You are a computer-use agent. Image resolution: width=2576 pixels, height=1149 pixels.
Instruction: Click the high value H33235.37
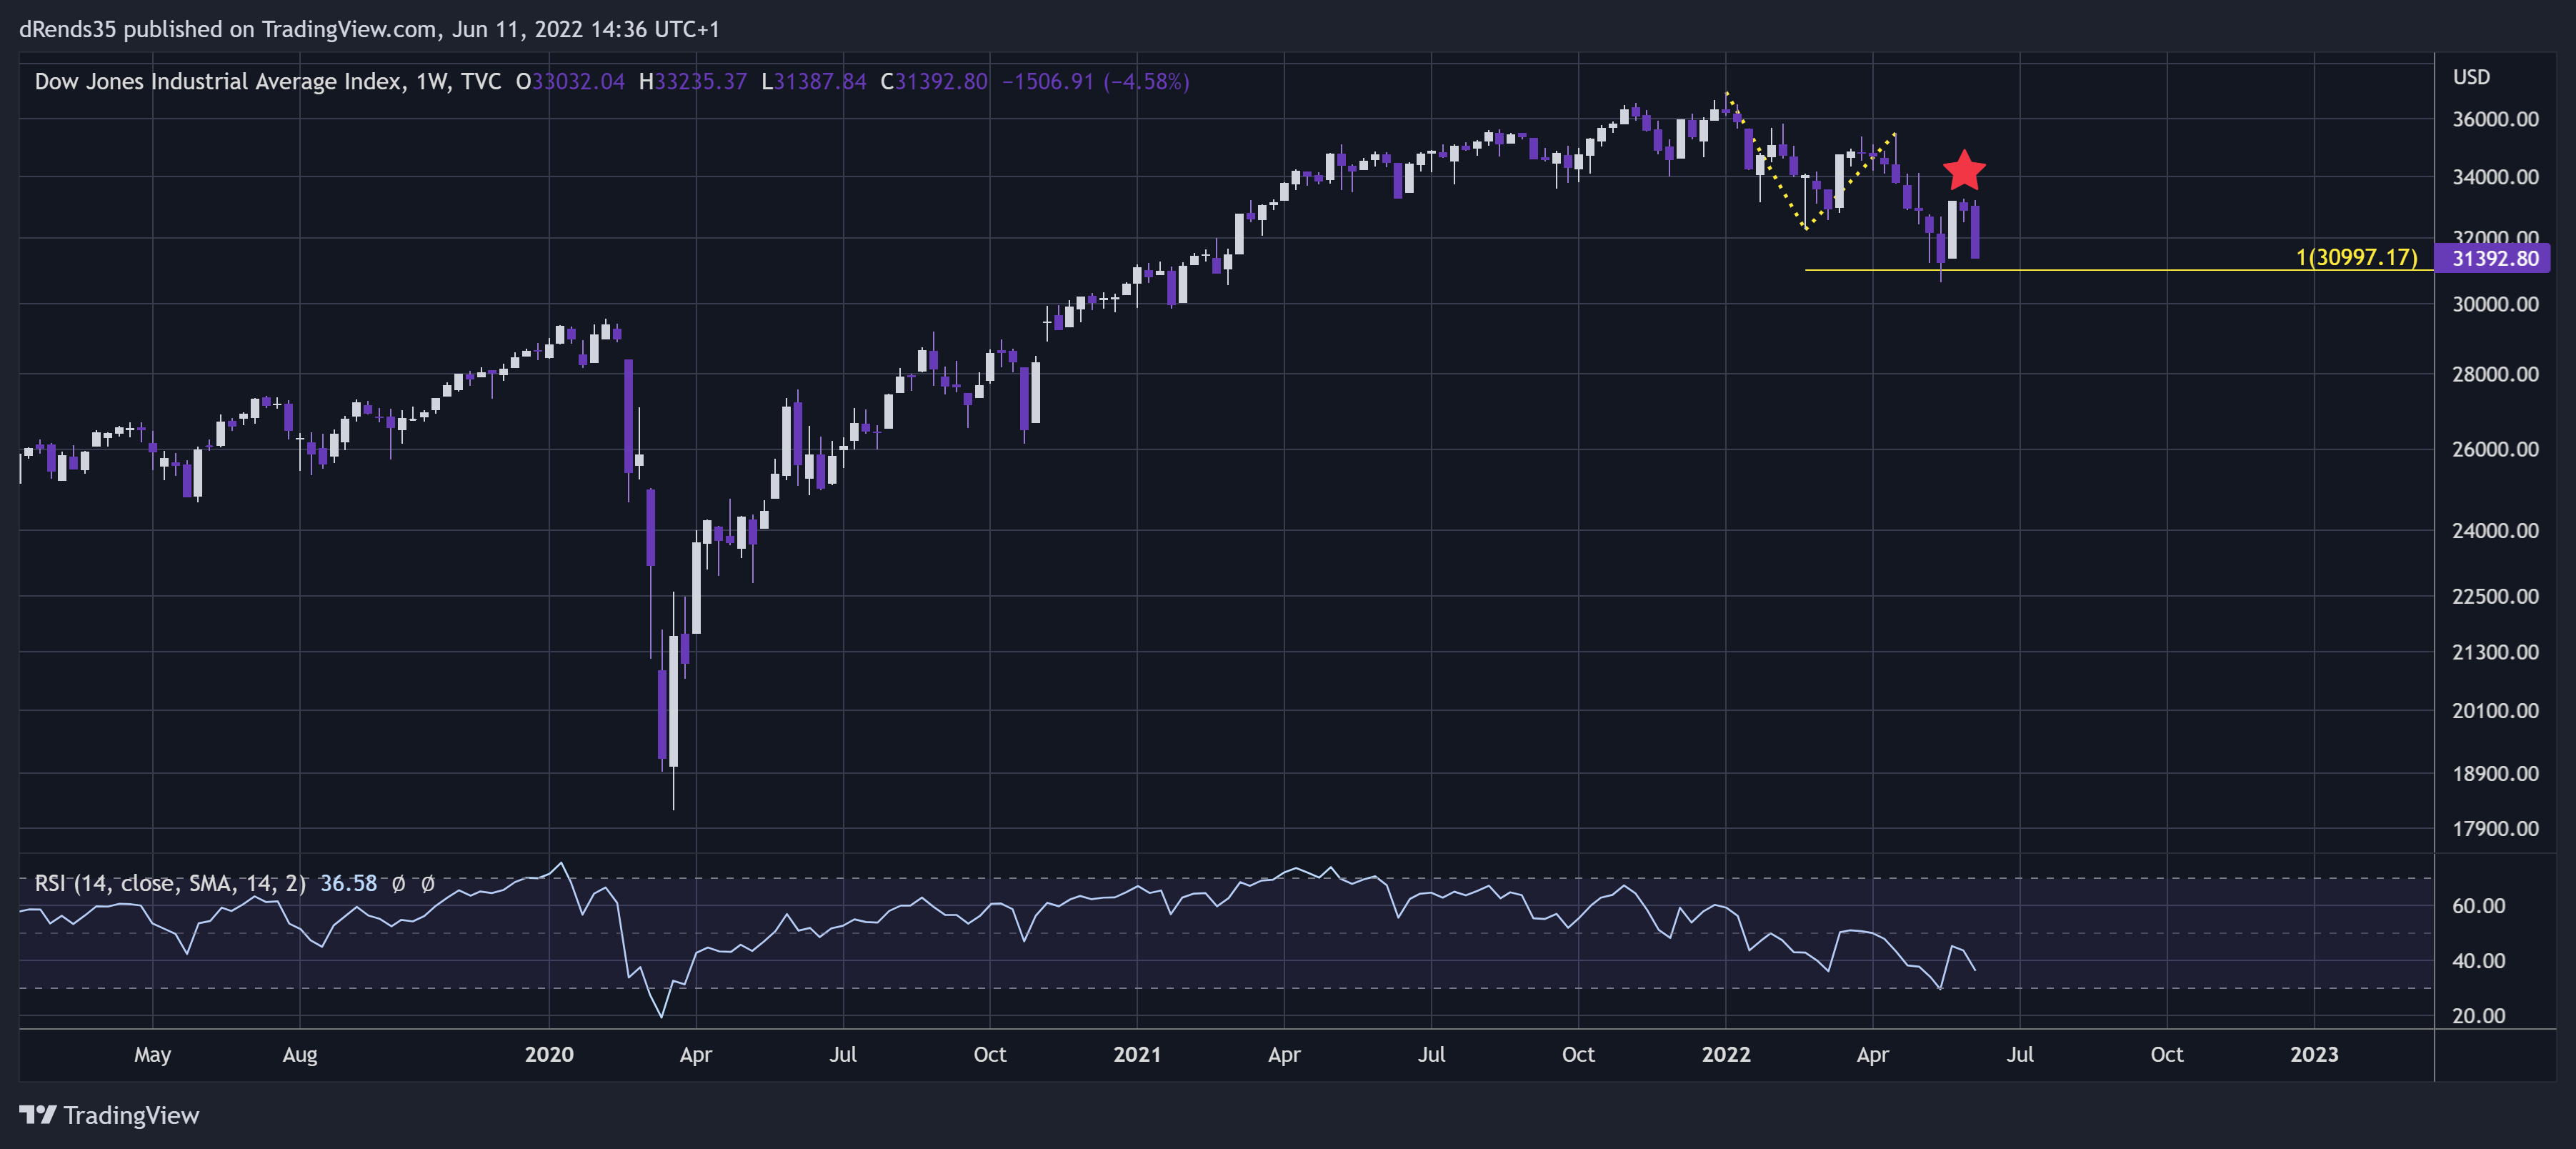tap(693, 82)
